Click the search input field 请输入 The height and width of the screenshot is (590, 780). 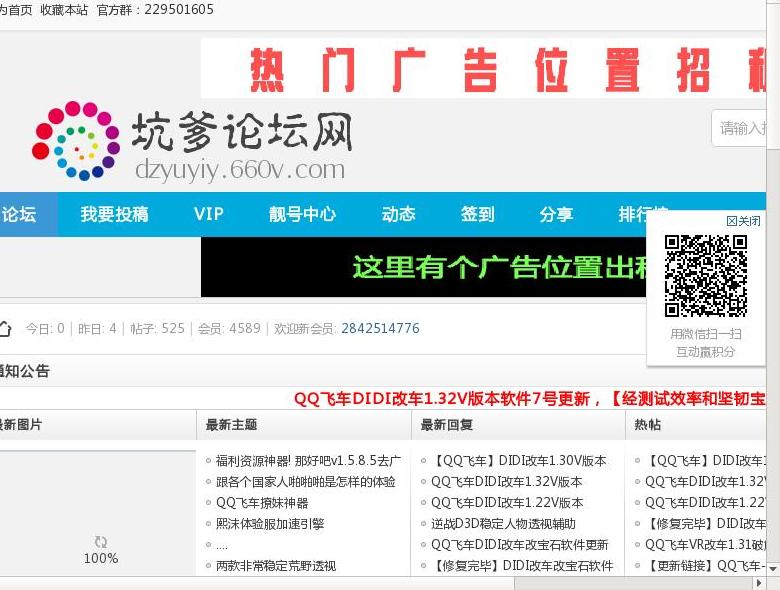tap(739, 128)
